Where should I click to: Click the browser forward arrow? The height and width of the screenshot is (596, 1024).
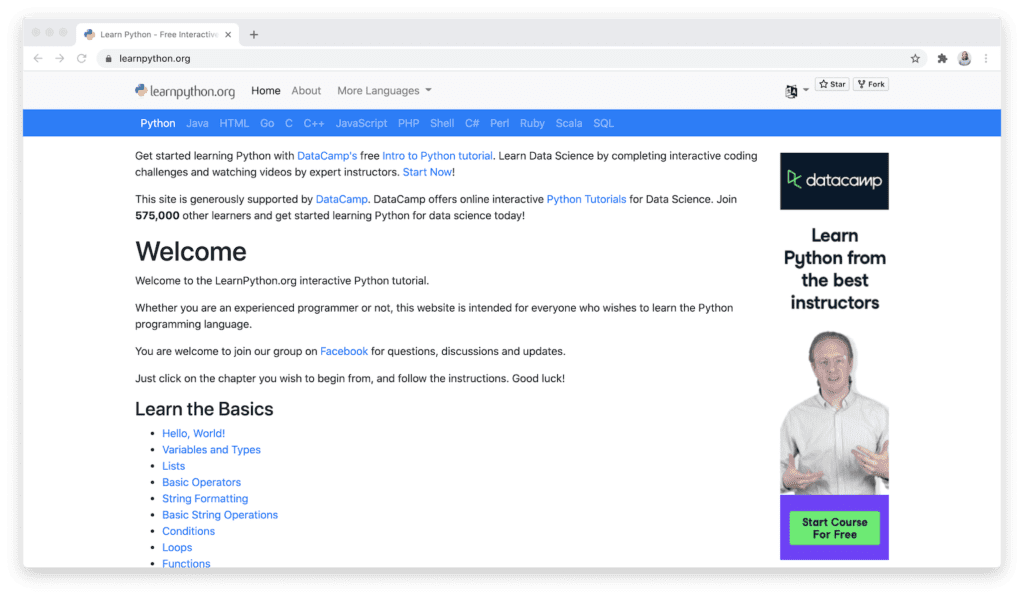59,59
